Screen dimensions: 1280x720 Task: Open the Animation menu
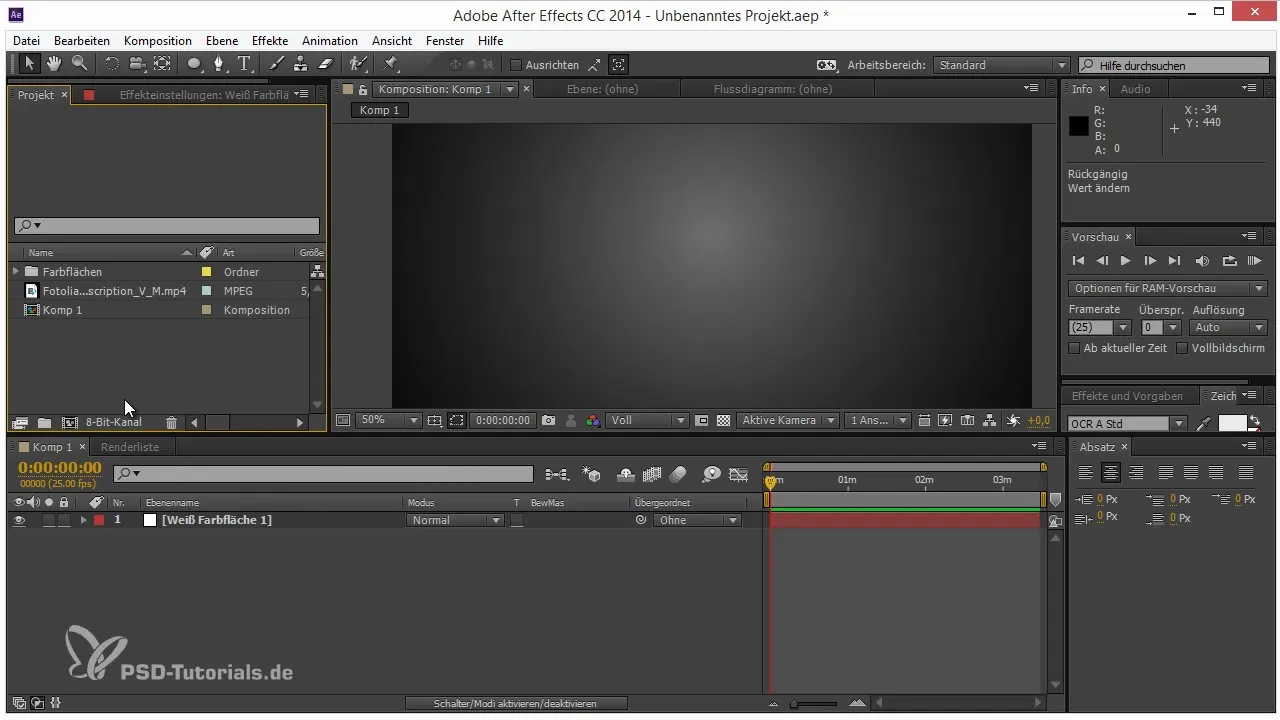(330, 41)
